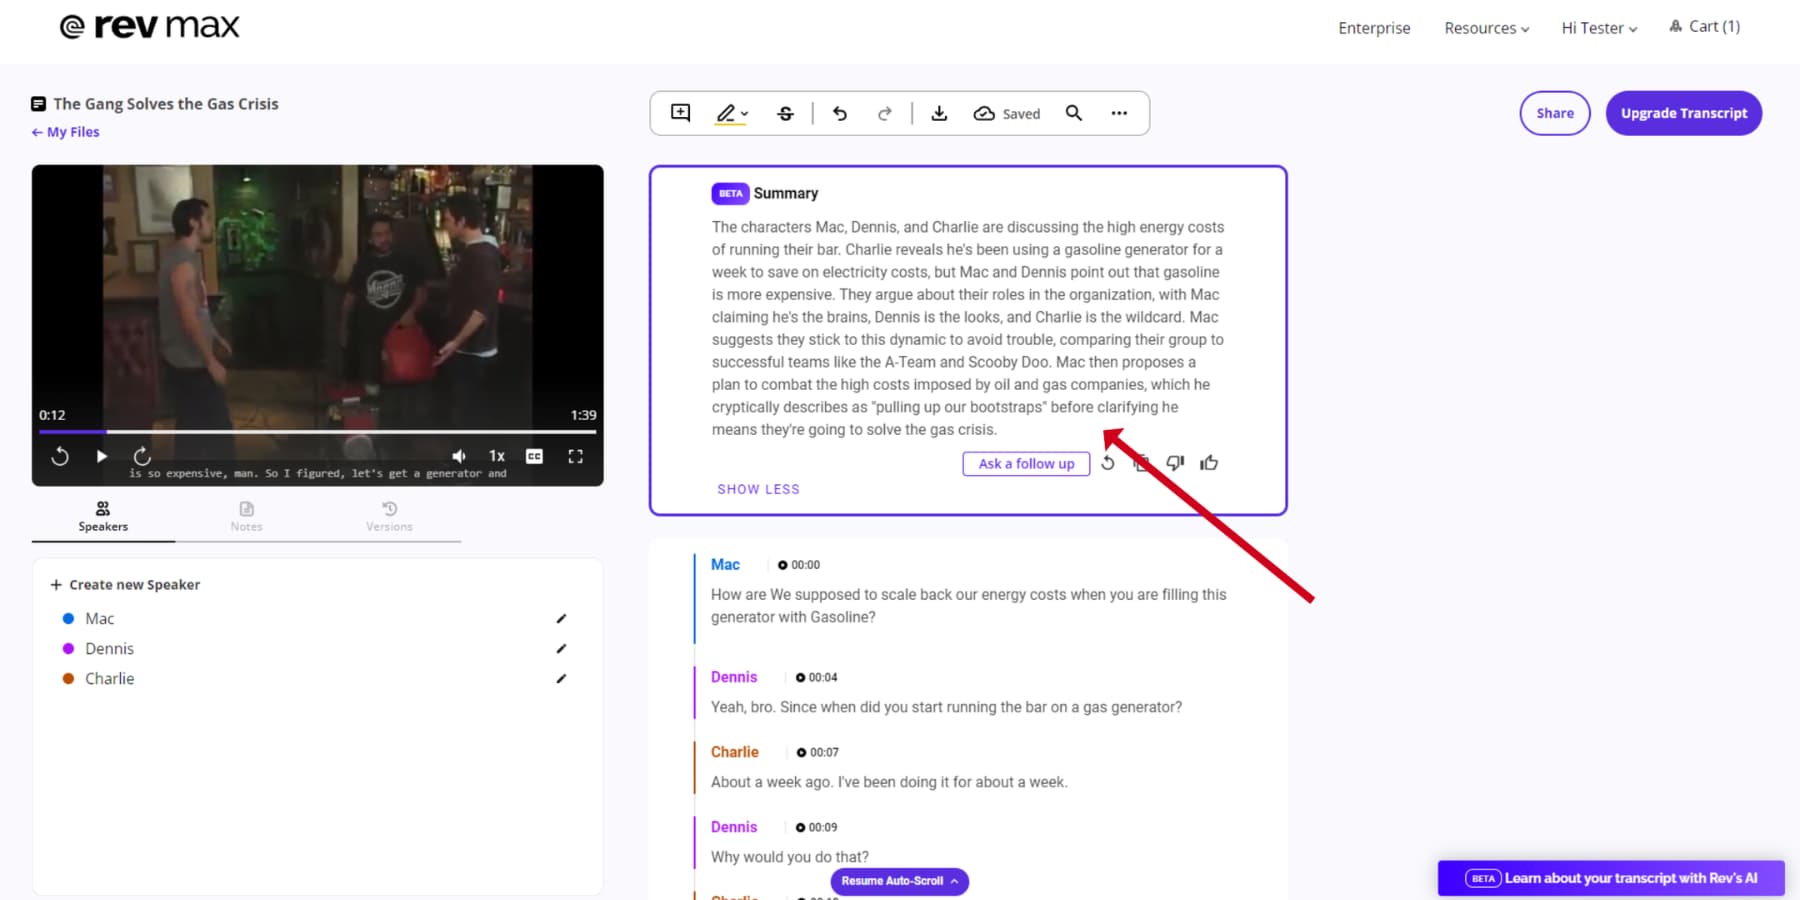Mute the video player volume
This screenshot has height=900, width=1800.
(458, 455)
